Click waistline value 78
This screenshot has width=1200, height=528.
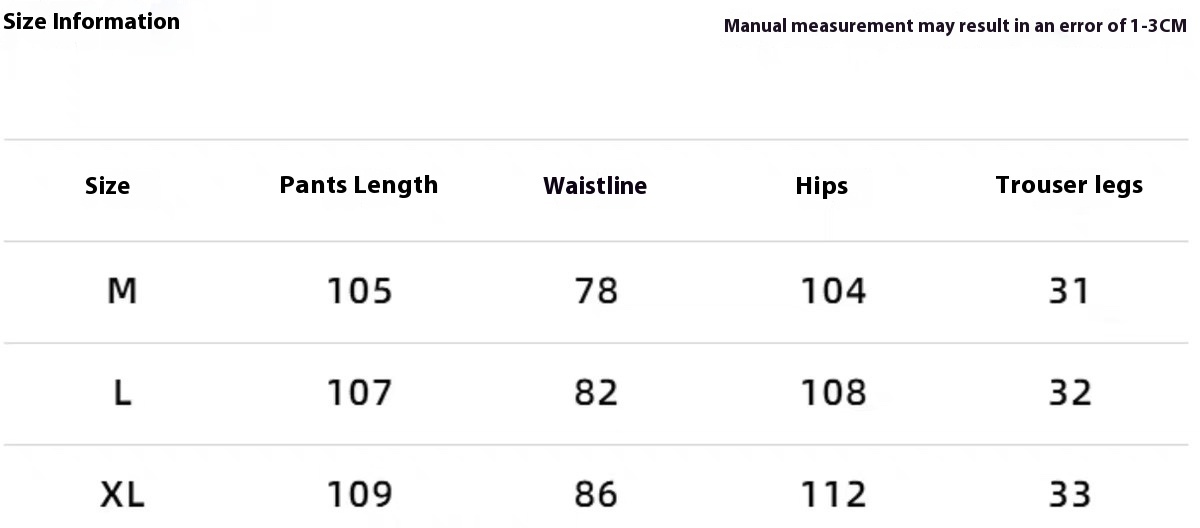tap(596, 291)
